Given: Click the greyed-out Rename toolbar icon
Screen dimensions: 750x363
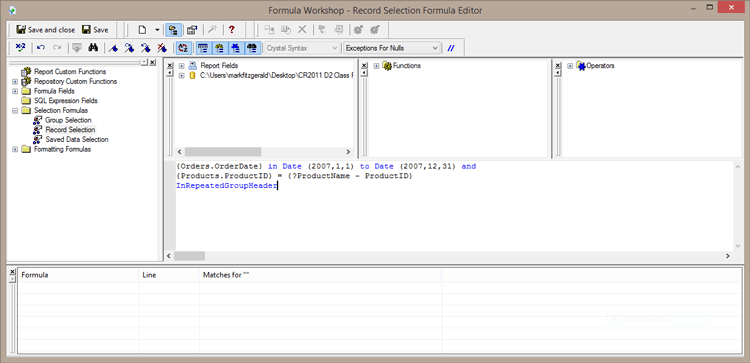Looking at the screenshot, I should (x=269, y=30).
